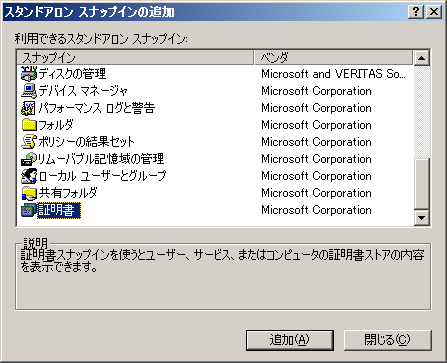Sort by the スナップイン column header
This screenshot has width=447, height=363.
pyautogui.click(x=135, y=58)
